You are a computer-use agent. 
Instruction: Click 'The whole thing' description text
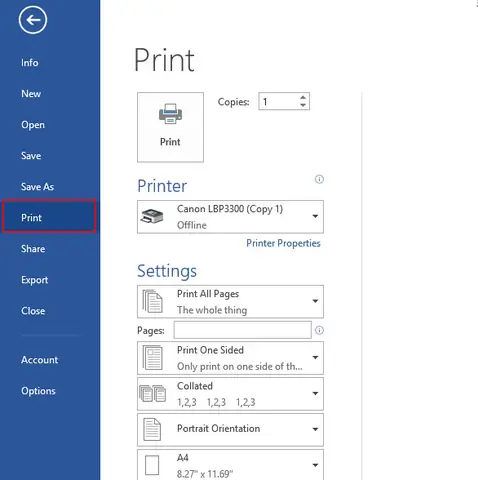pyautogui.click(x=212, y=310)
